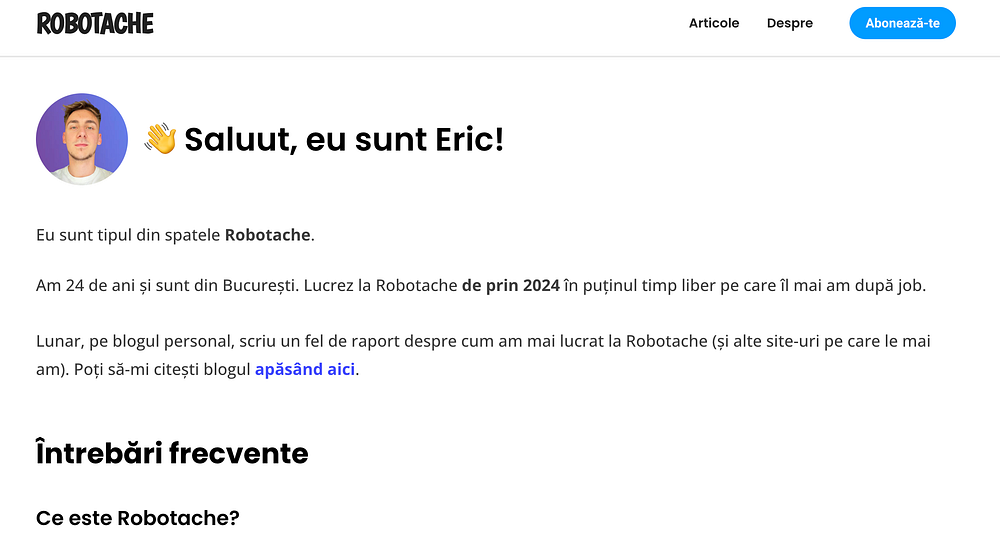
Task: Click the 'Saluut, eu sunt Eric!' heading
Action: click(344, 139)
